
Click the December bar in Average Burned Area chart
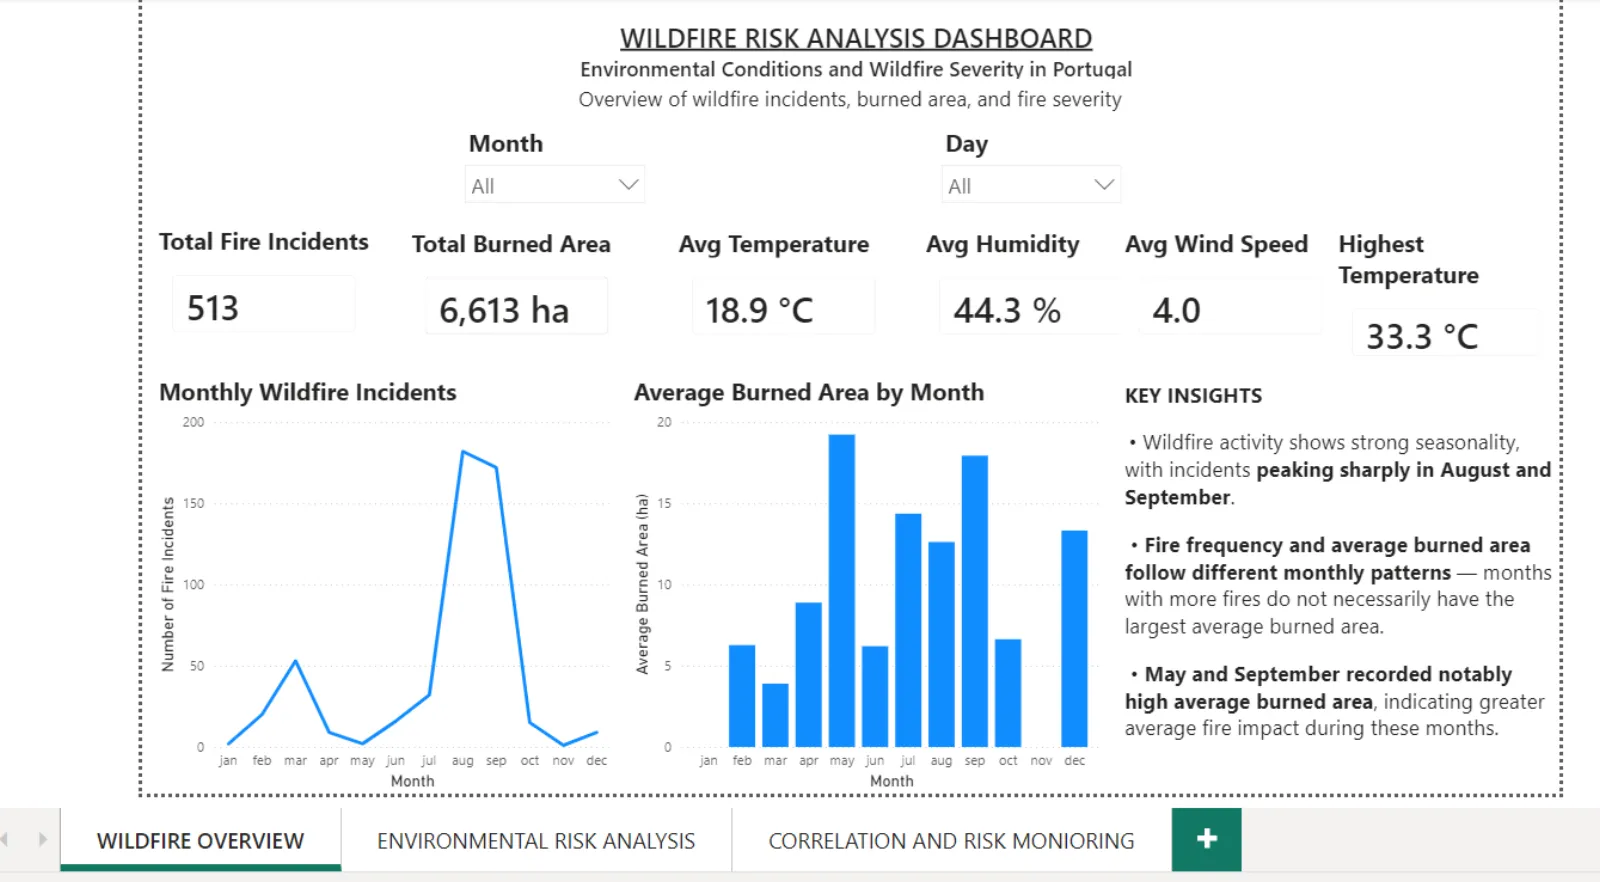[1074, 639]
